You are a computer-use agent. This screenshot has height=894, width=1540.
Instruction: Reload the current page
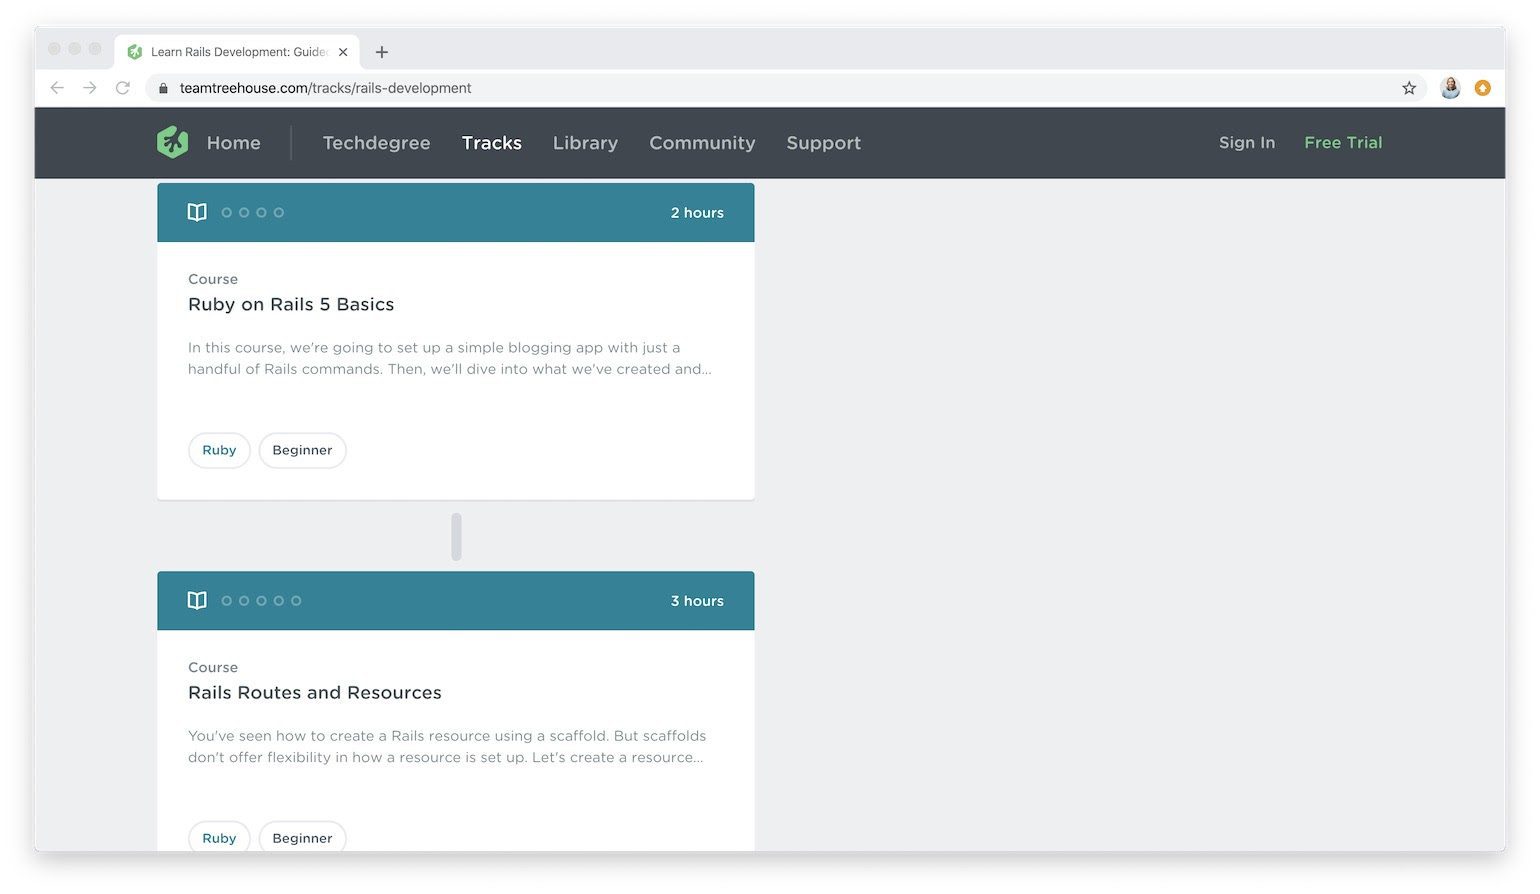[122, 88]
